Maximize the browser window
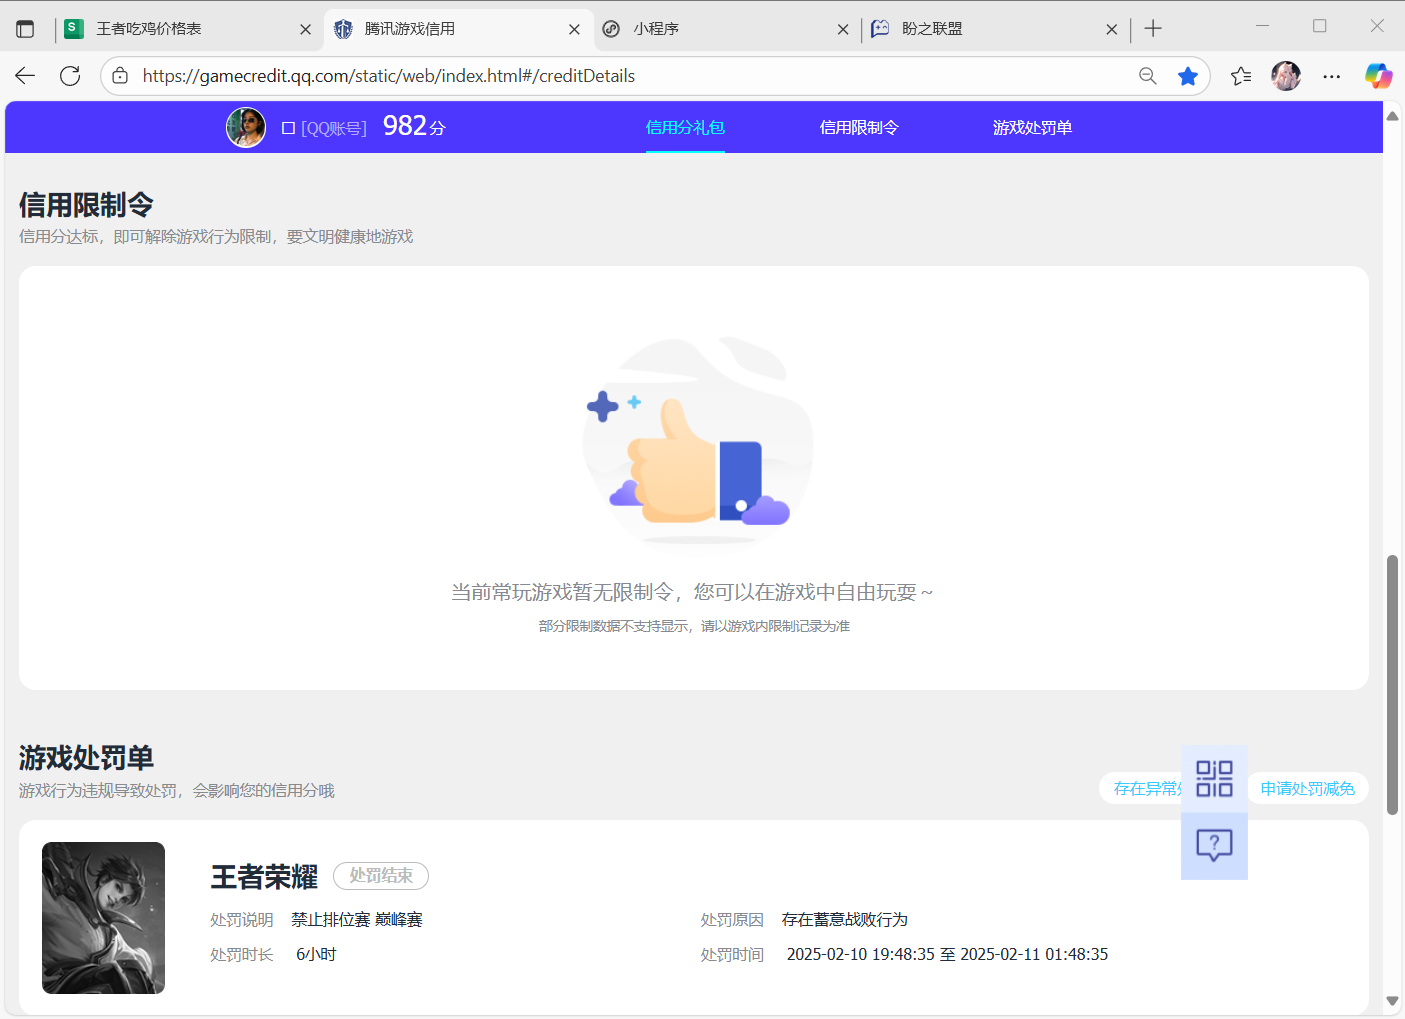Screen dimensions: 1405x1019 pyautogui.click(x=1320, y=26)
